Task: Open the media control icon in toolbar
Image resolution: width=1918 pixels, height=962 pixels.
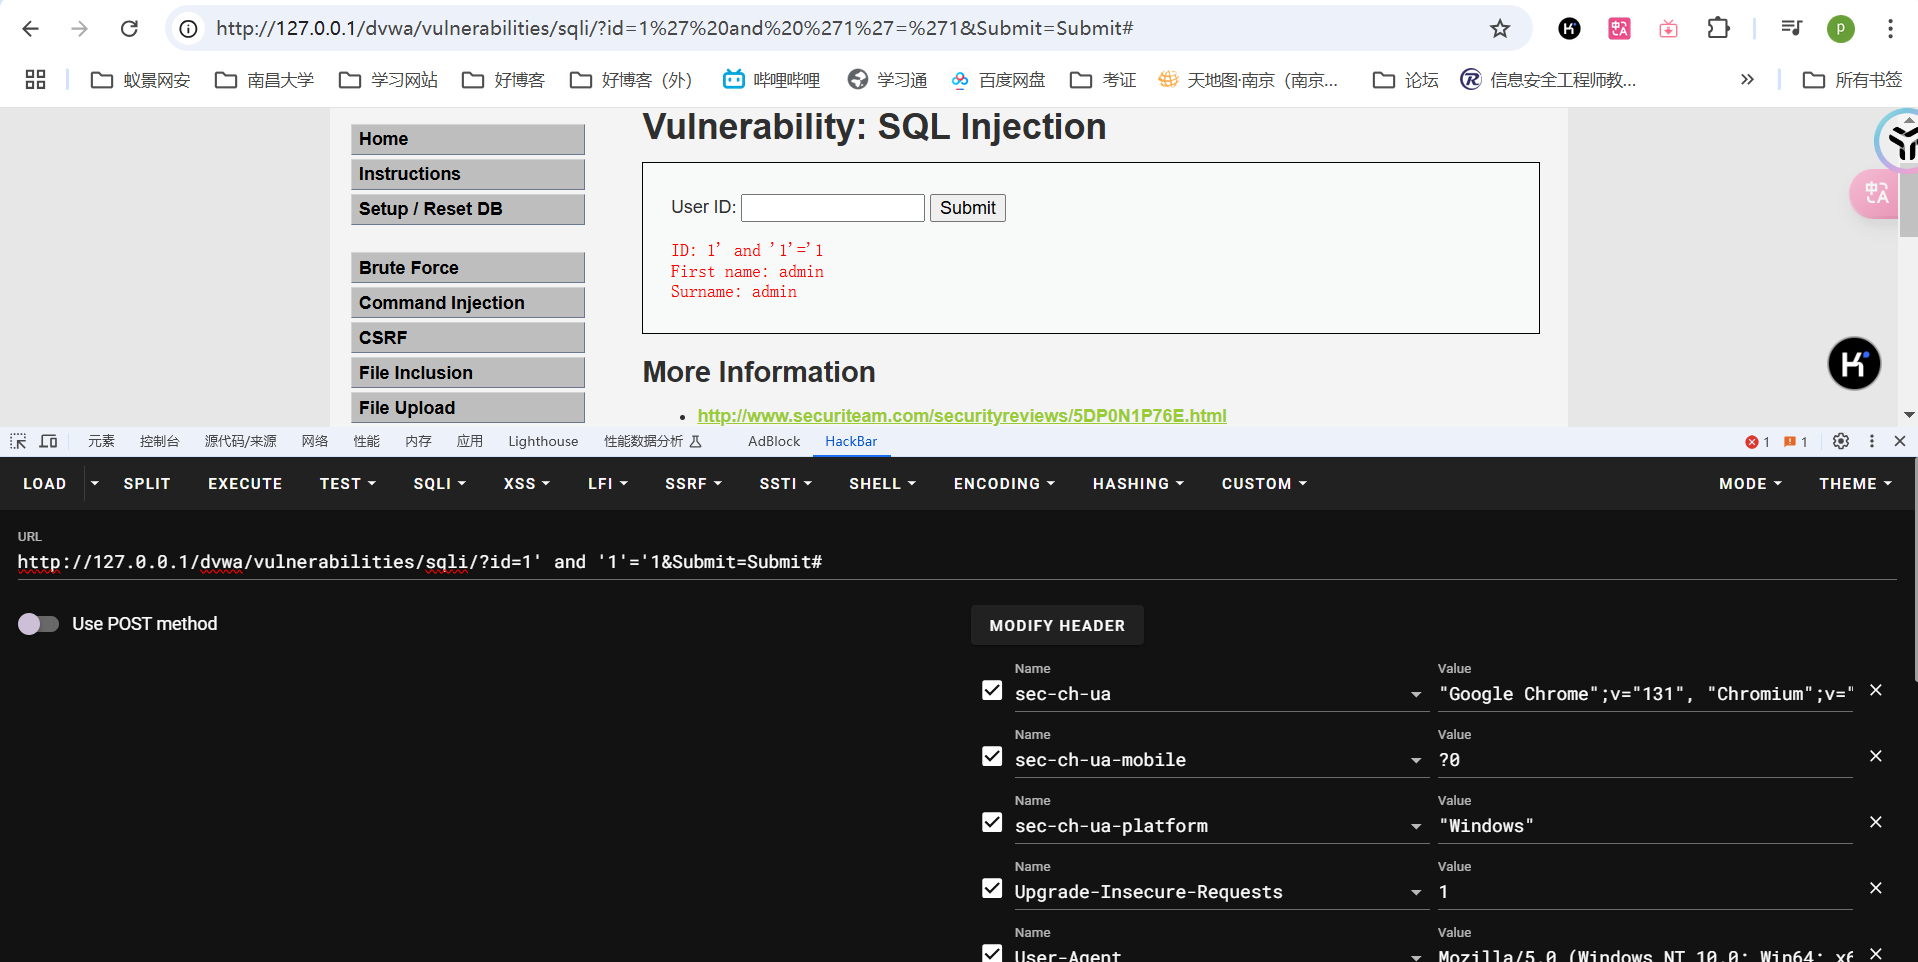Action: (1791, 29)
